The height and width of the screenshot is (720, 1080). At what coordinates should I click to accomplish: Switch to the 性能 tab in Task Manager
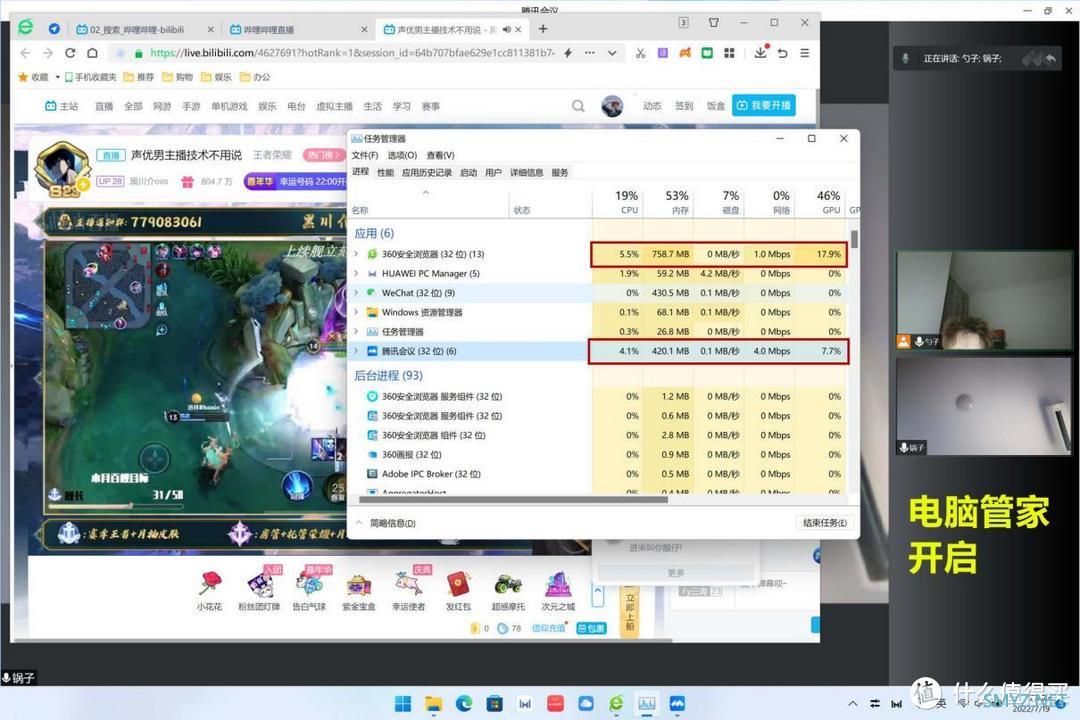pyautogui.click(x=385, y=172)
